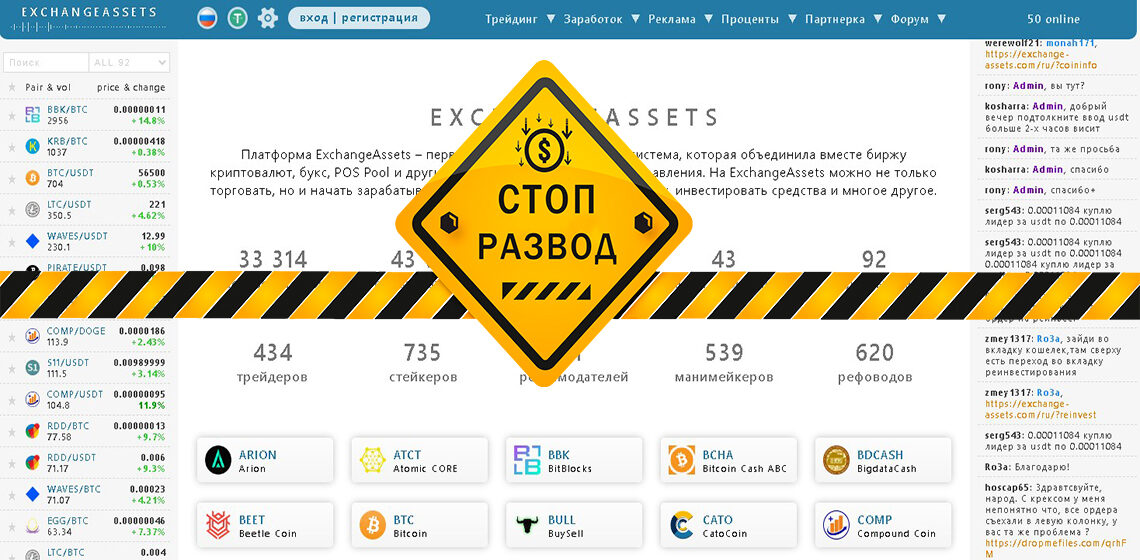This screenshot has width=1140, height=560.
Task: Click the RDD/BTC coin icon
Action: [33, 431]
